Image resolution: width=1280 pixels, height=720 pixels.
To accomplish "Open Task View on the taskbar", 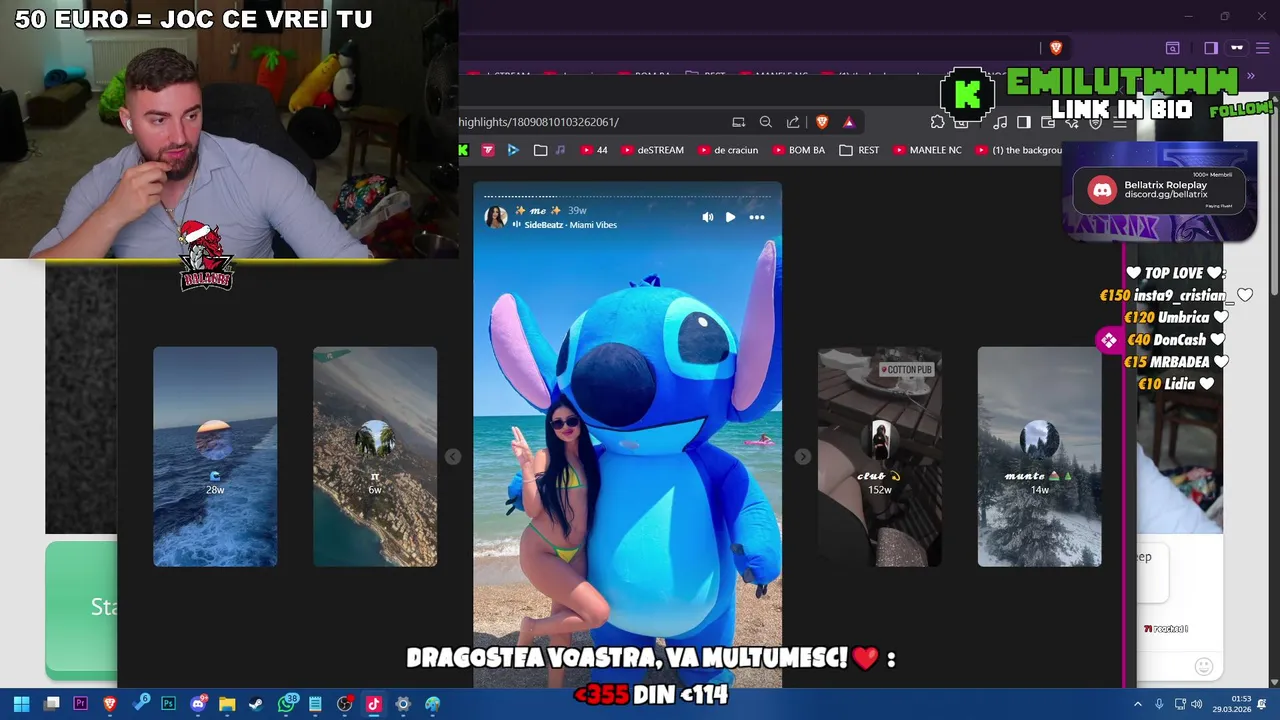I will [x=52, y=704].
